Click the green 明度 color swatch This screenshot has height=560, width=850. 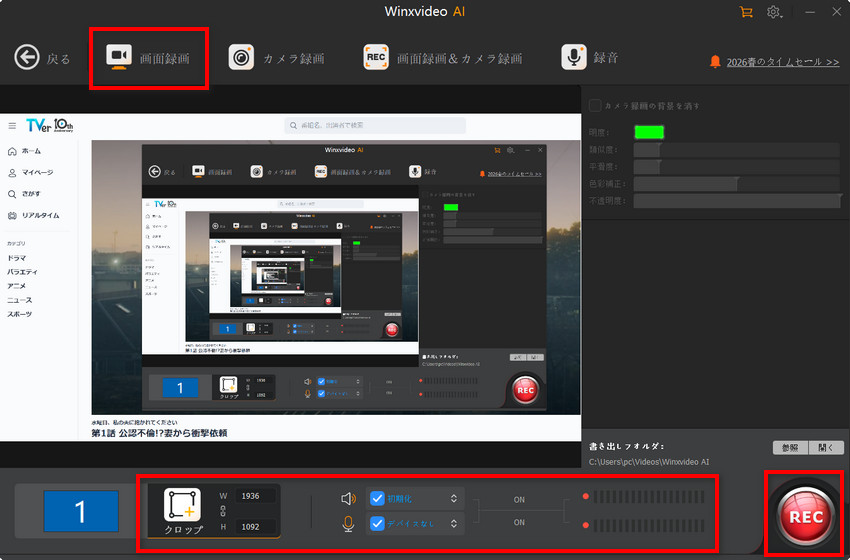tap(649, 132)
